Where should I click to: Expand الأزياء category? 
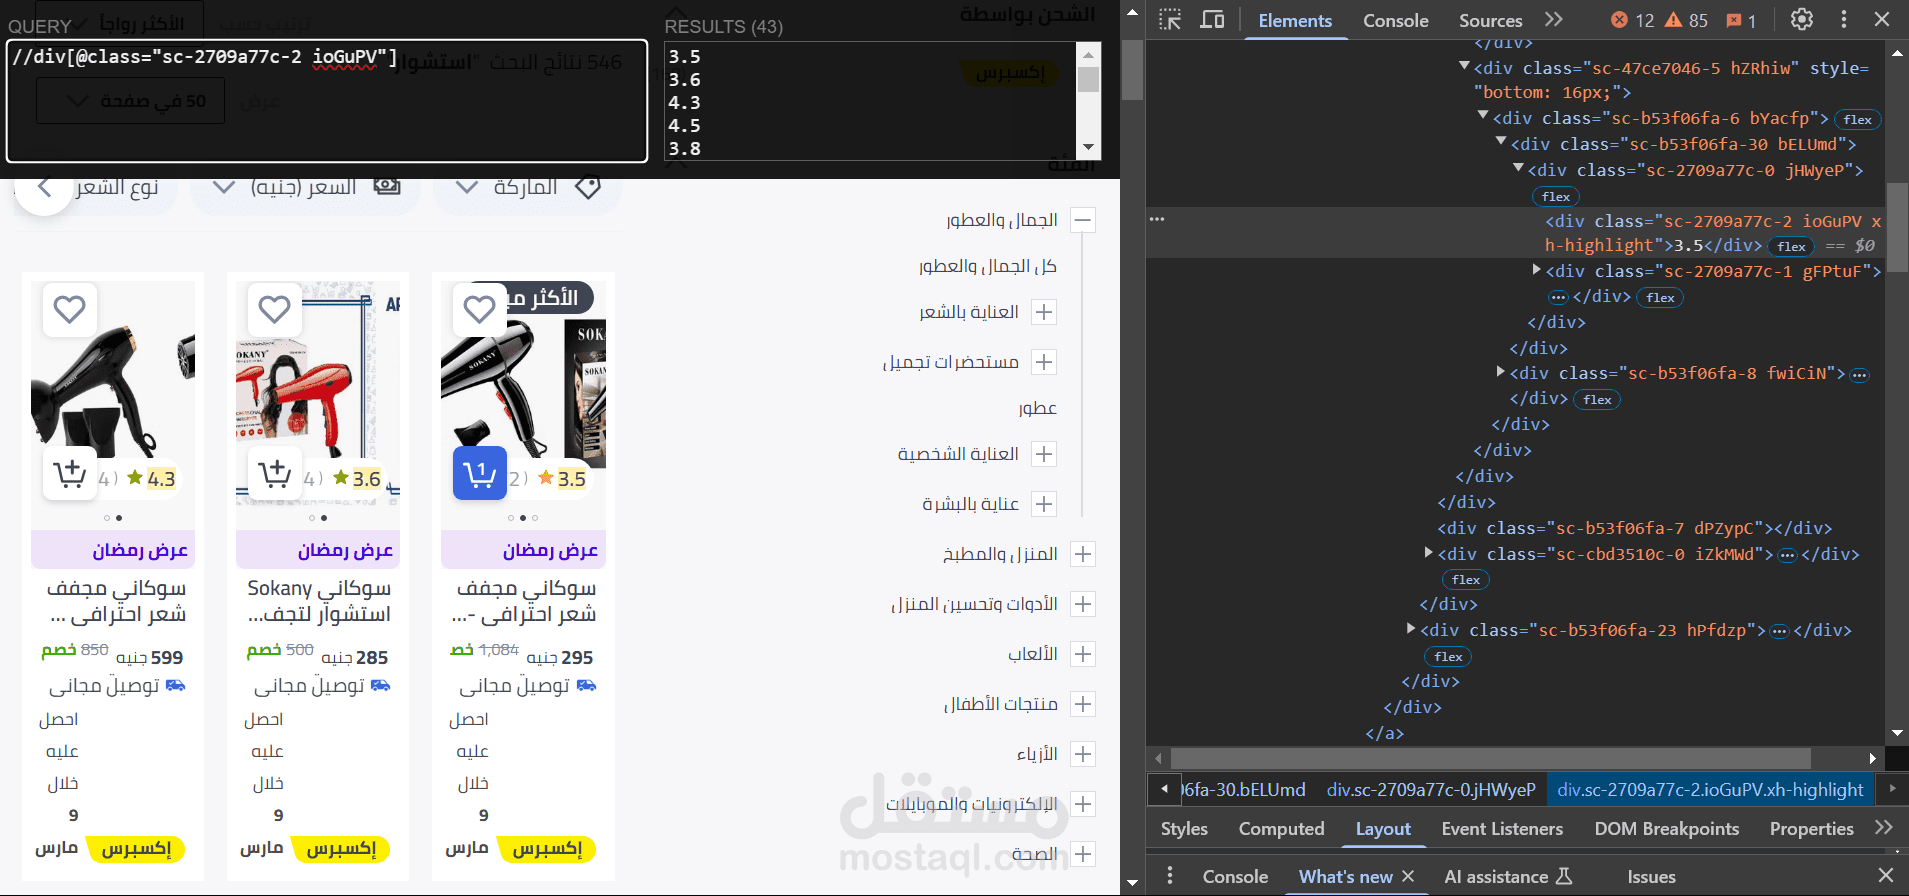tap(1083, 754)
